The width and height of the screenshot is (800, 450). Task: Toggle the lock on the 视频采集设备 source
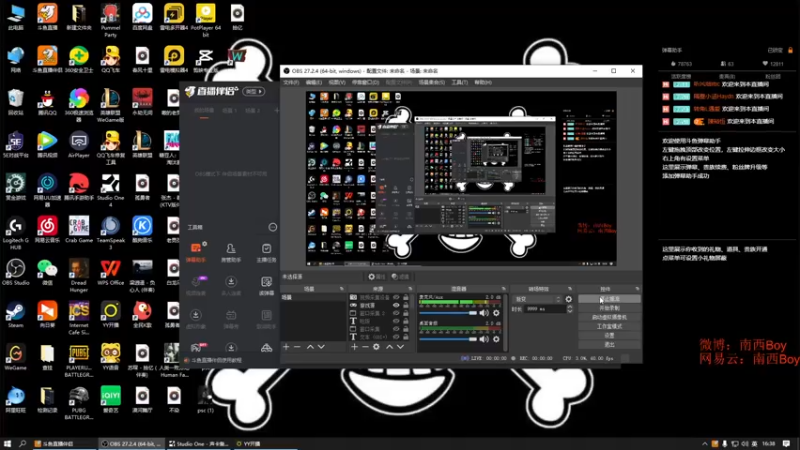point(406,297)
